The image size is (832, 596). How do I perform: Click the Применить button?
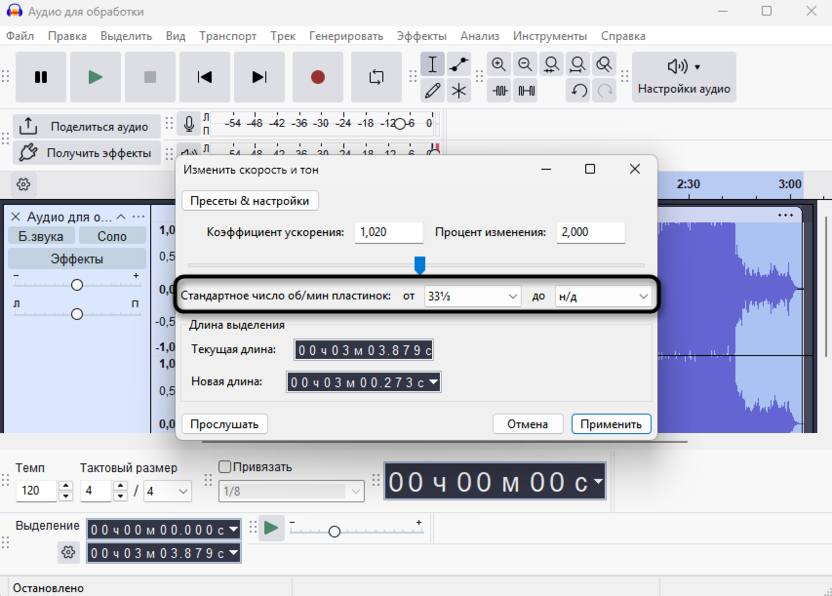pyautogui.click(x=611, y=424)
